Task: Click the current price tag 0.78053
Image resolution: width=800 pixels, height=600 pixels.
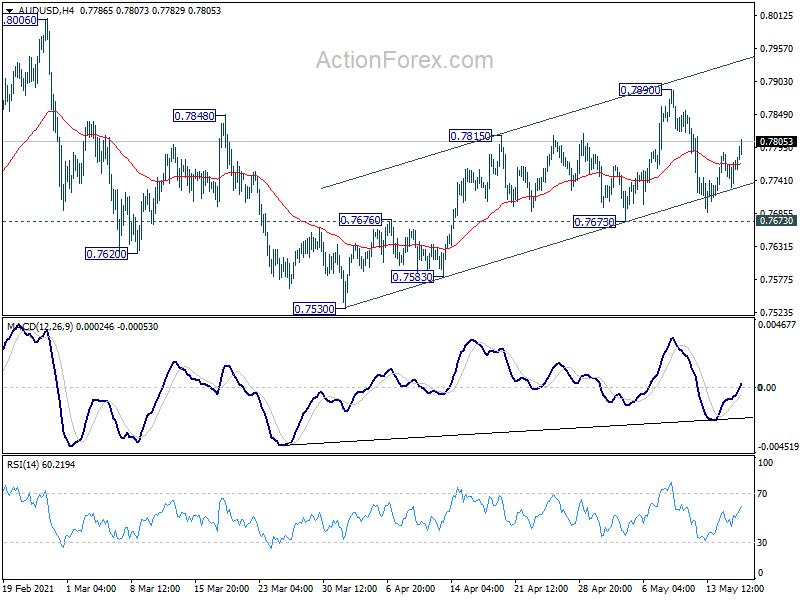Action: tap(776, 142)
